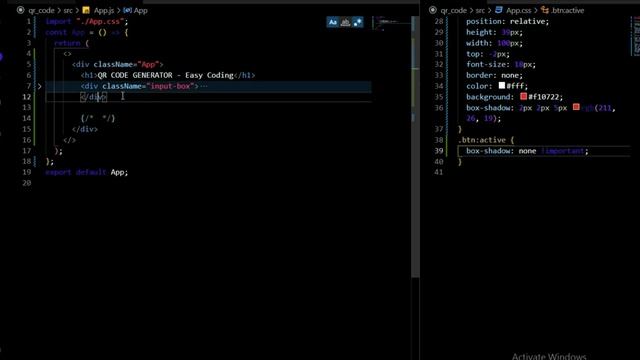Click qr_code breadcrumb in App.js editor
Image resolution: width=640 pixels, height=360 pixels.
click(41, 11)
